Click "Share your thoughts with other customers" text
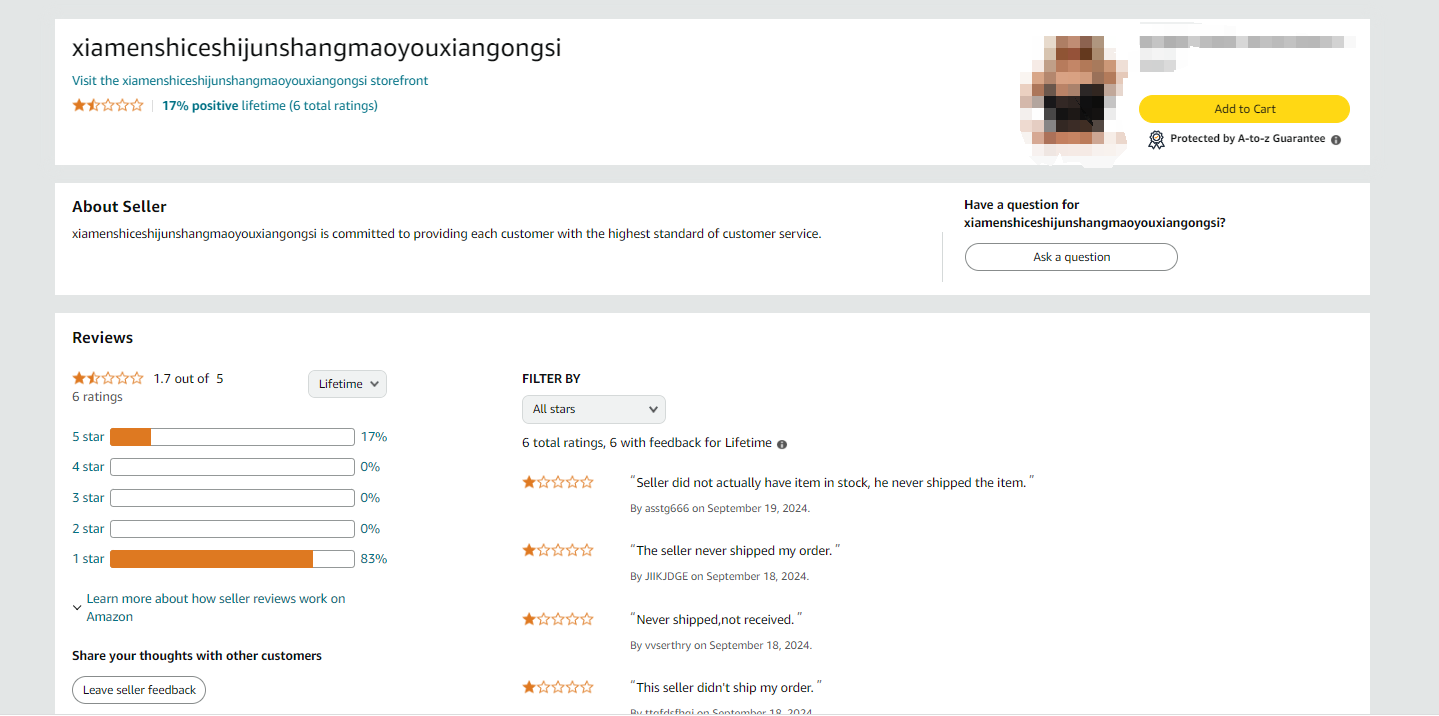The image size is (1439, 716). (x=197, y=656)
